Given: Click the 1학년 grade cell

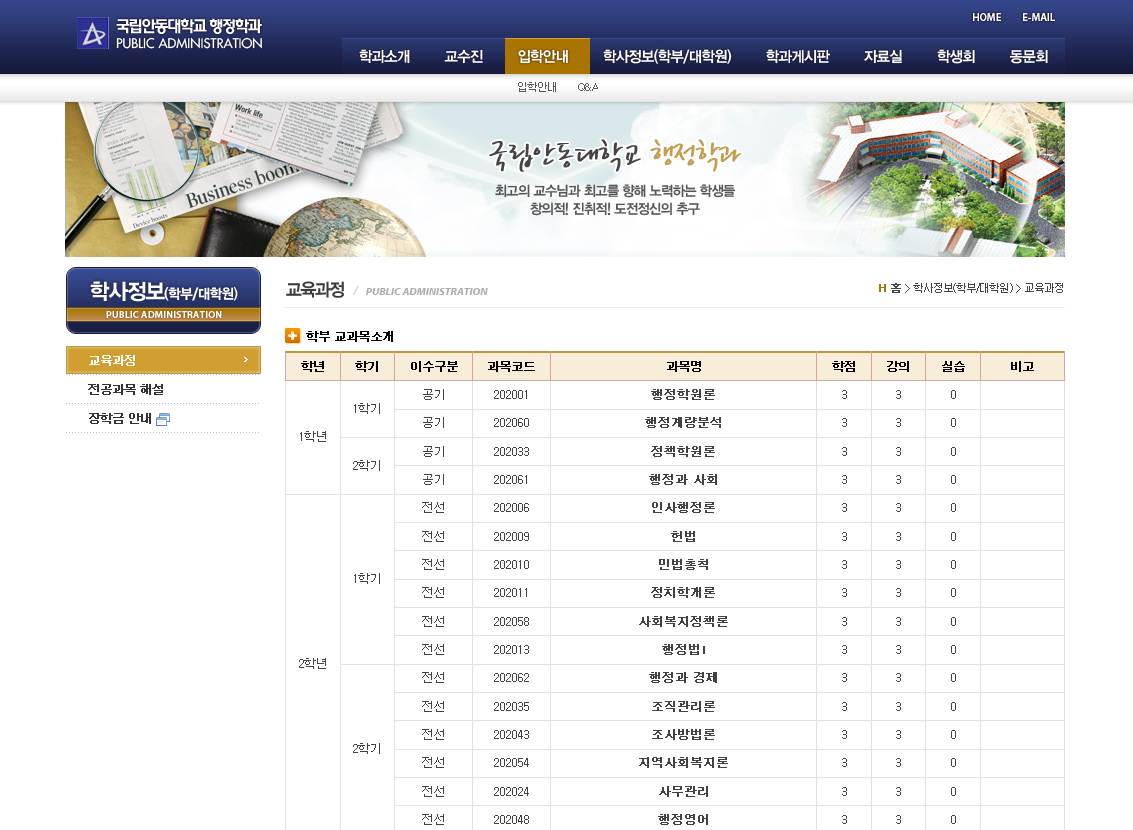Looking at the screenshot, I should point(313,437).
